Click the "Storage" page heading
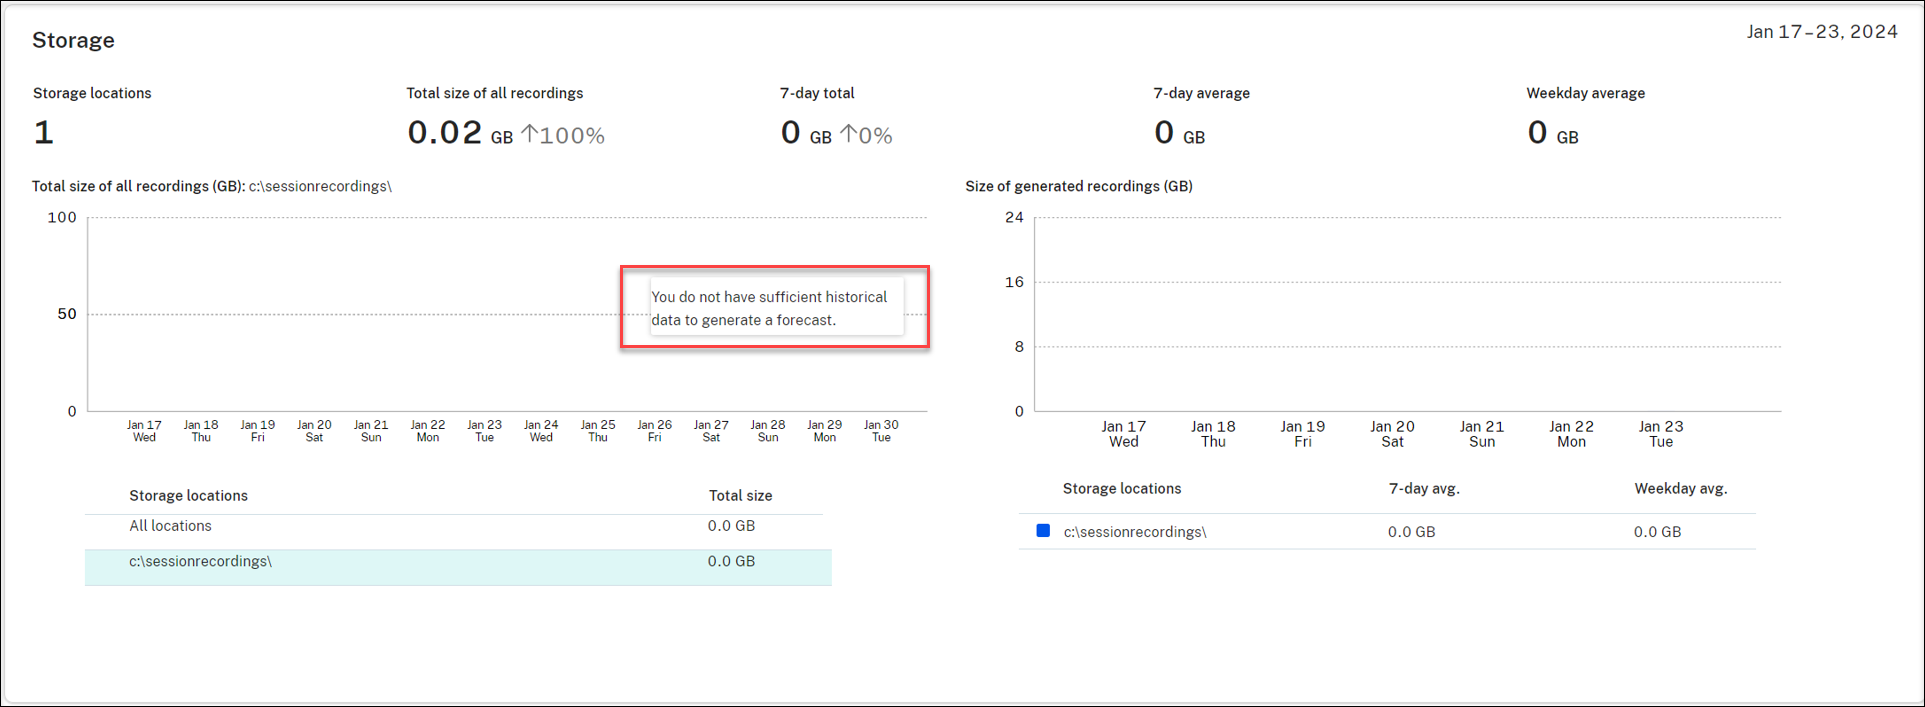The height and width of the screenshot is (707, 1925). coord(73,40)
